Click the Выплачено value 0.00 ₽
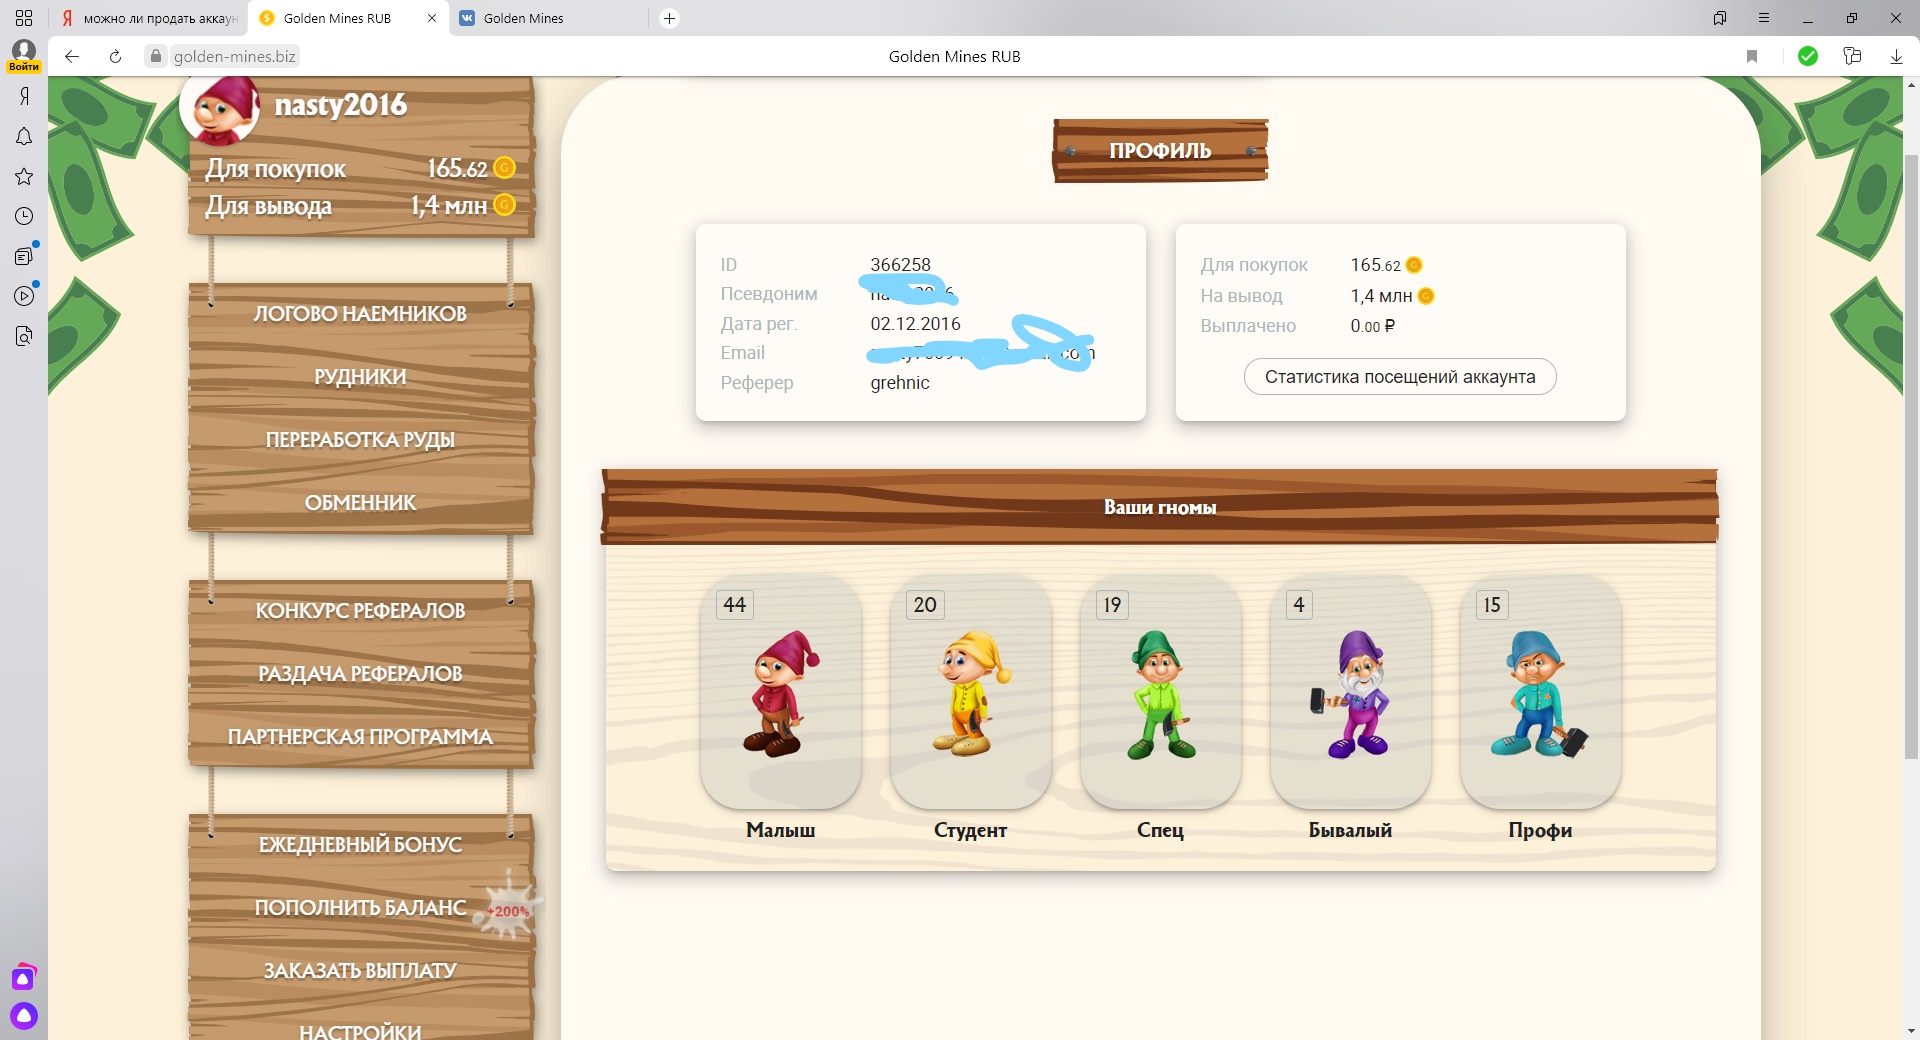Viewport: 1920px width, 1040px height. click(x=1373, y=326)
